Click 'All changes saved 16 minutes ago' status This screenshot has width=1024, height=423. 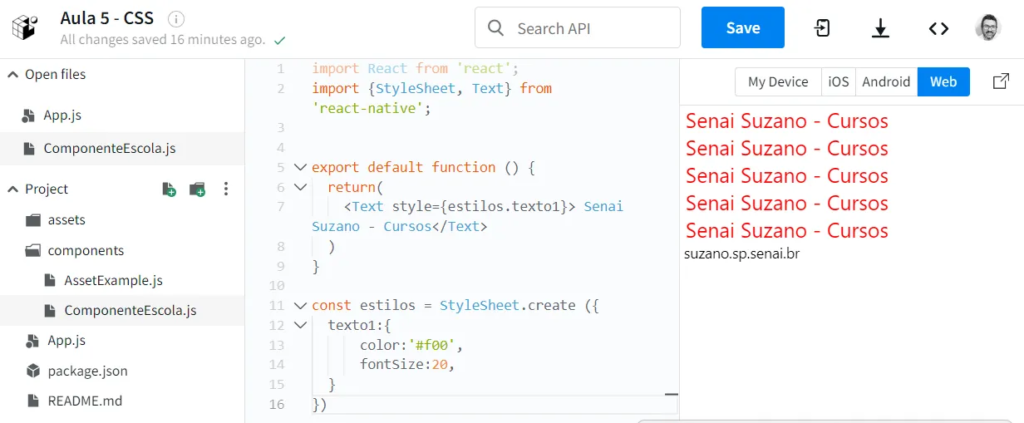163,40
